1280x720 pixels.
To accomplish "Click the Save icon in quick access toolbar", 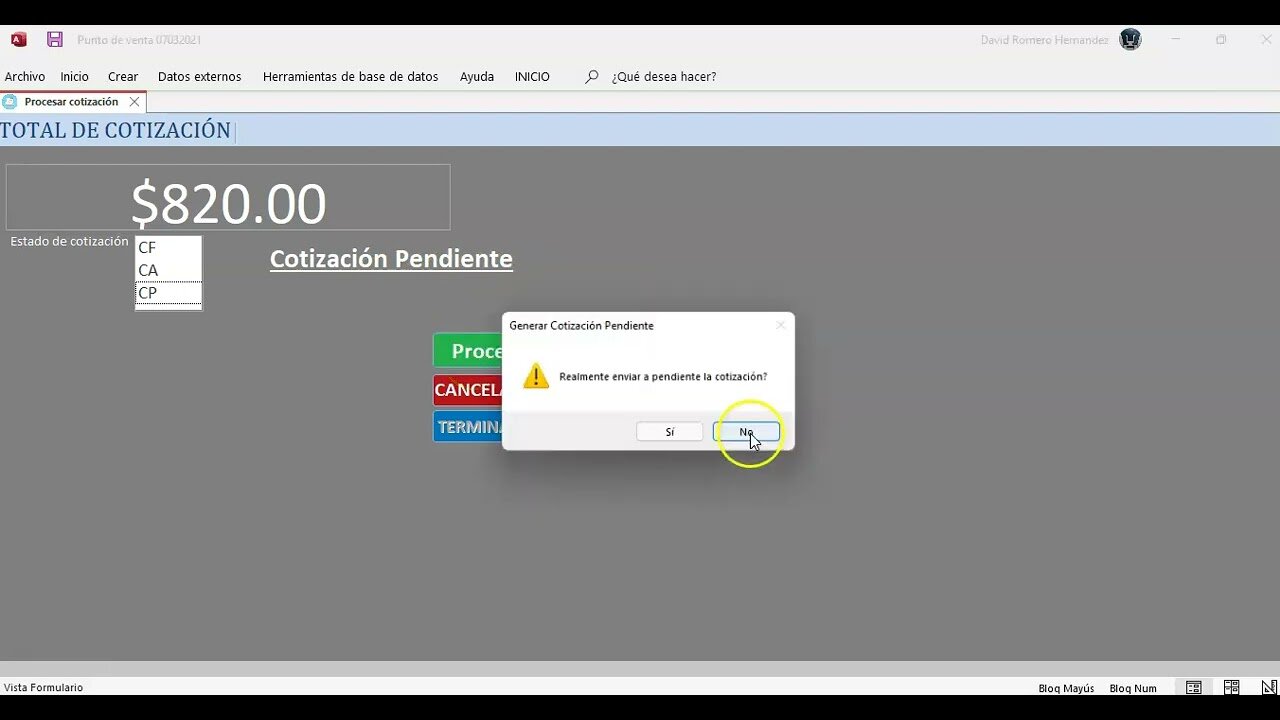I will coord(55,40).
